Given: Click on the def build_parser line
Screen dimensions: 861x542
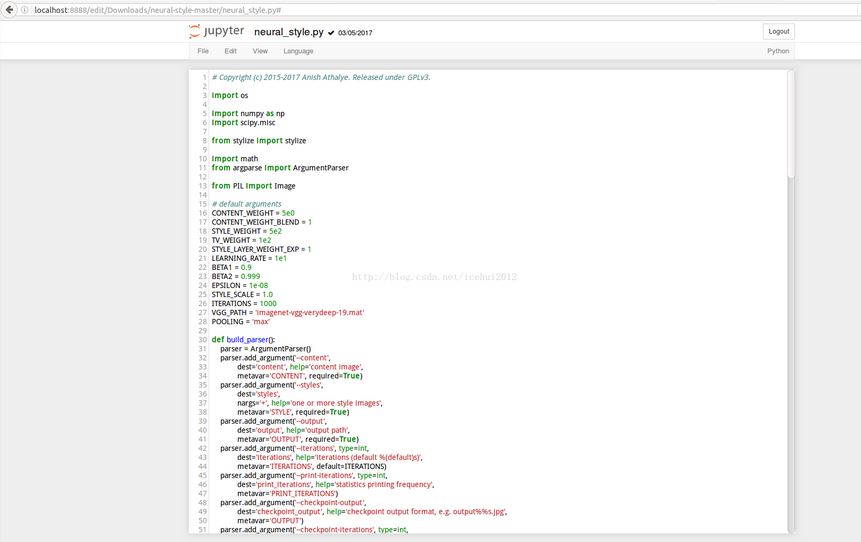Looking at the screenshot, I should [243, 340].
